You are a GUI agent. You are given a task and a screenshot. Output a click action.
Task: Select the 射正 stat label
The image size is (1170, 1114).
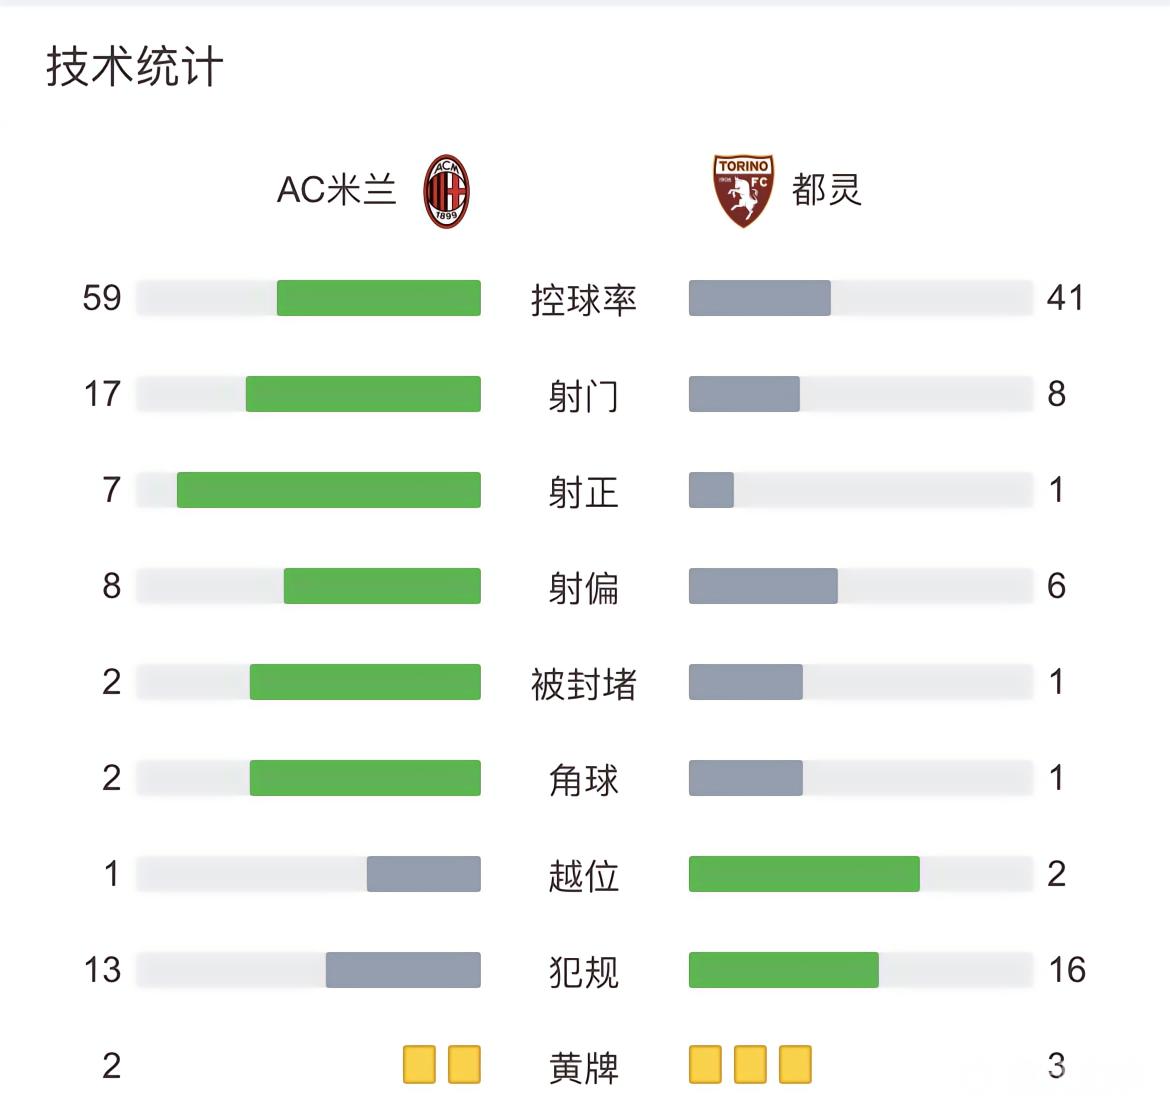click(584, 492)
